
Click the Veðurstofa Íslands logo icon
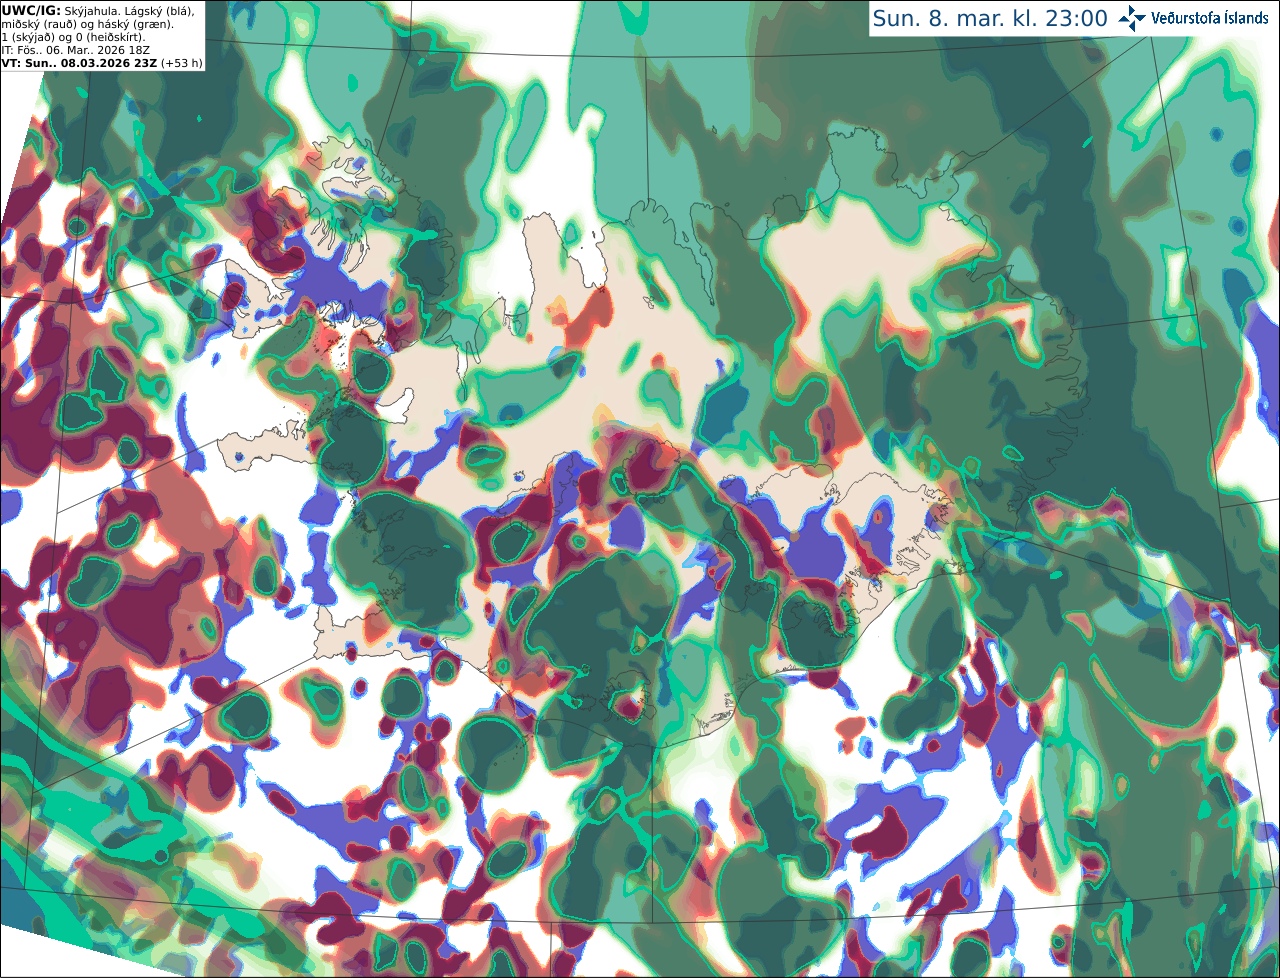1132,18
